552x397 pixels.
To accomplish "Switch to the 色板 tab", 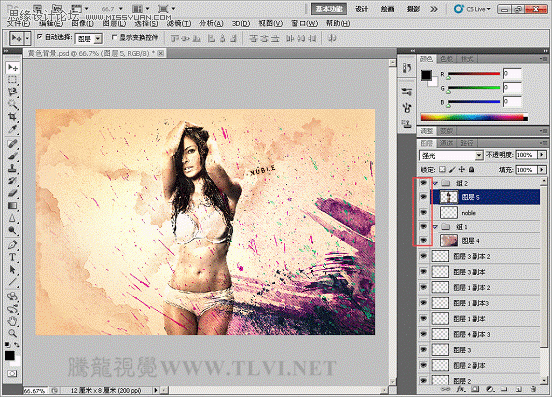I will click(x=447, y=59).
